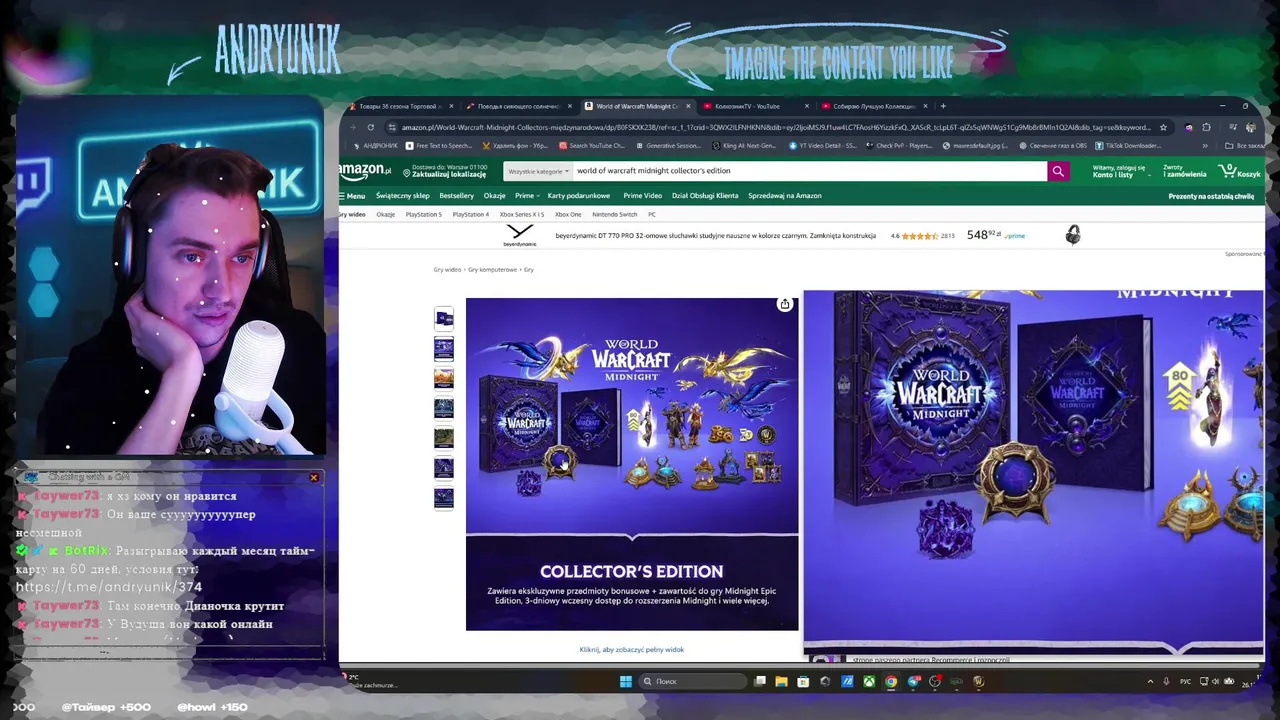This screenshot has width=1280, height=720.
Task: Click the Amazon search input field
Action: click(810, 171)
